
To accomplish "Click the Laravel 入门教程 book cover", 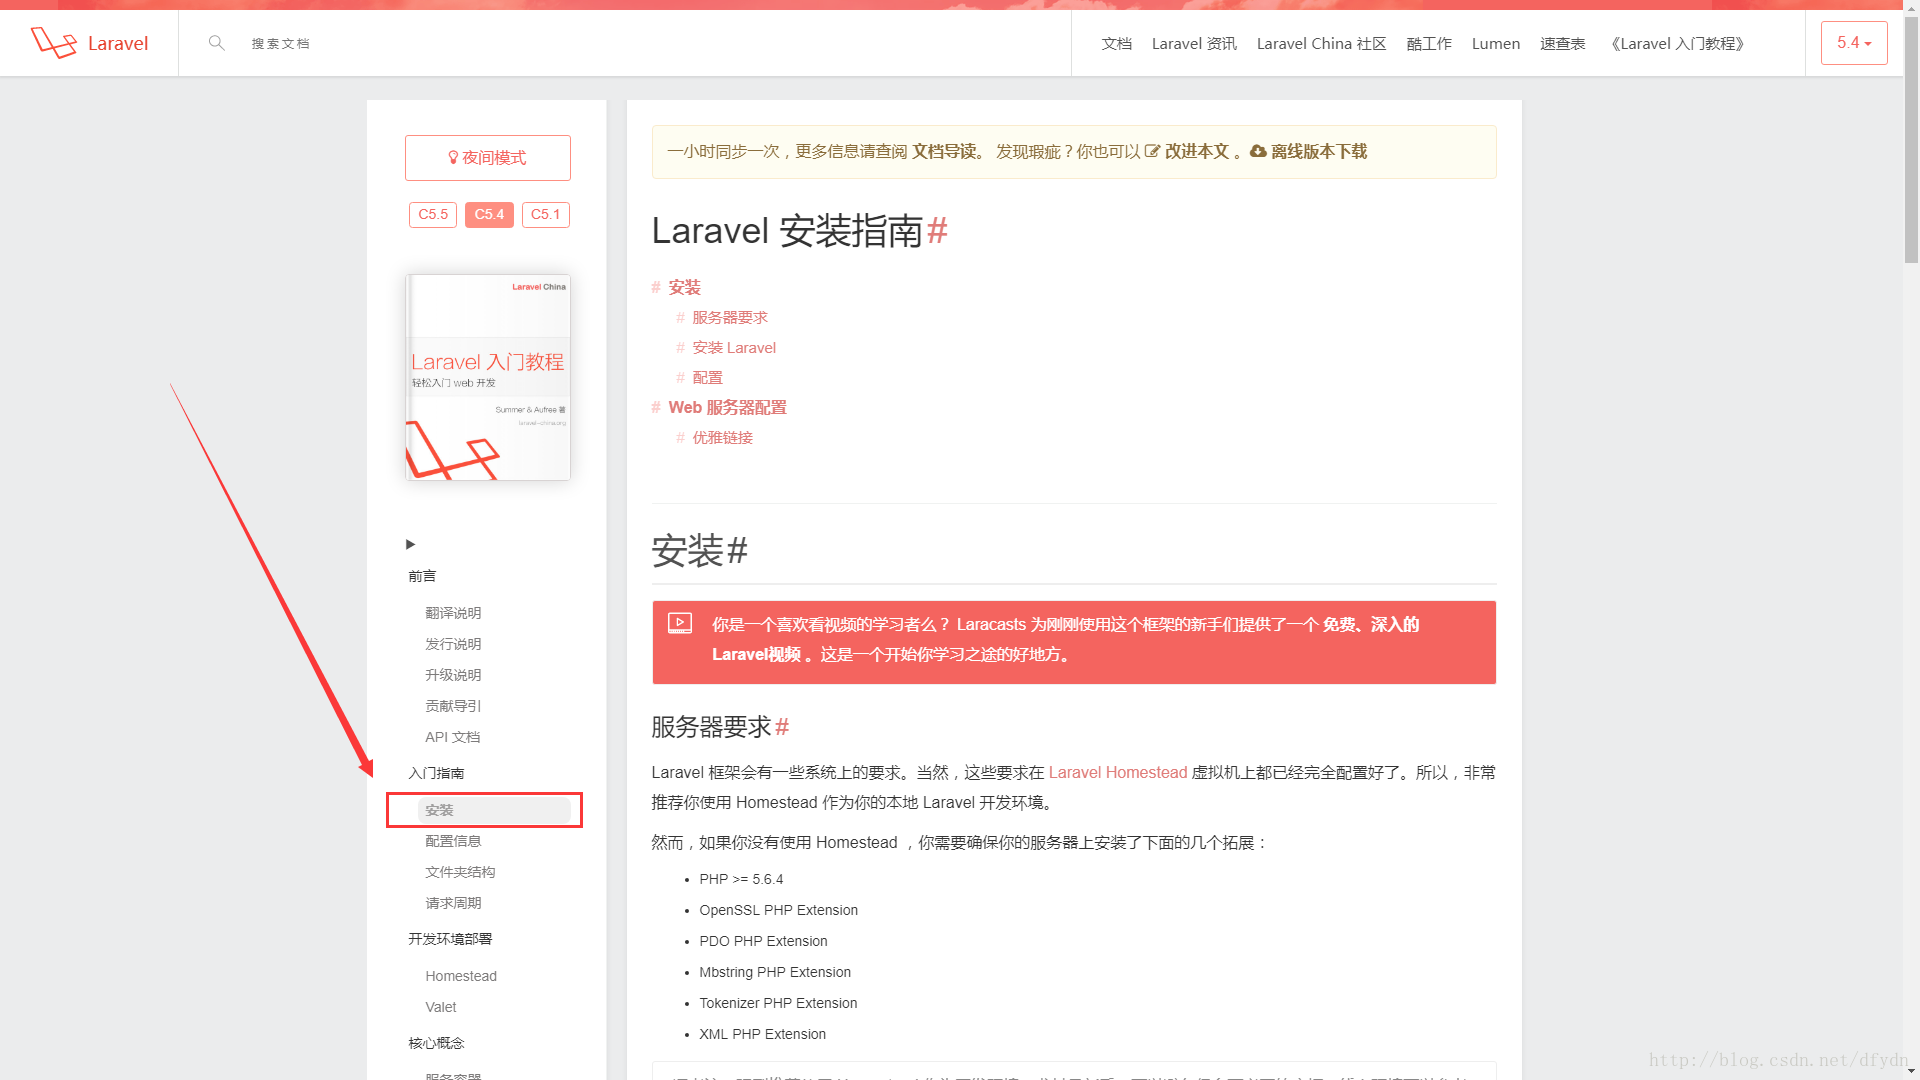I will [488, 377].
